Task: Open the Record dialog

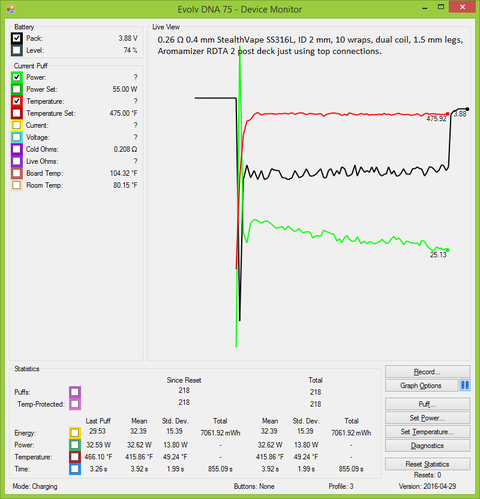Action: (427, 372)
